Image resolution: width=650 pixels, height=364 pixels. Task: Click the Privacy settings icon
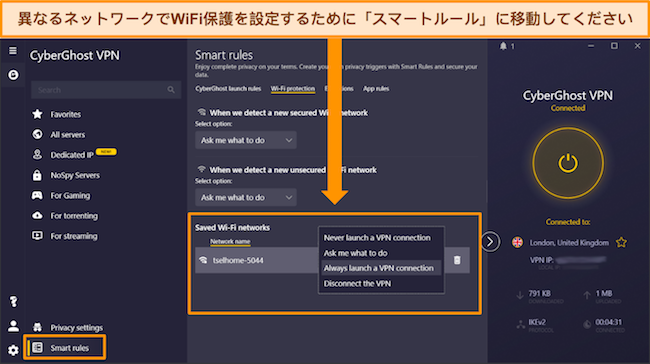coord(37,327)
